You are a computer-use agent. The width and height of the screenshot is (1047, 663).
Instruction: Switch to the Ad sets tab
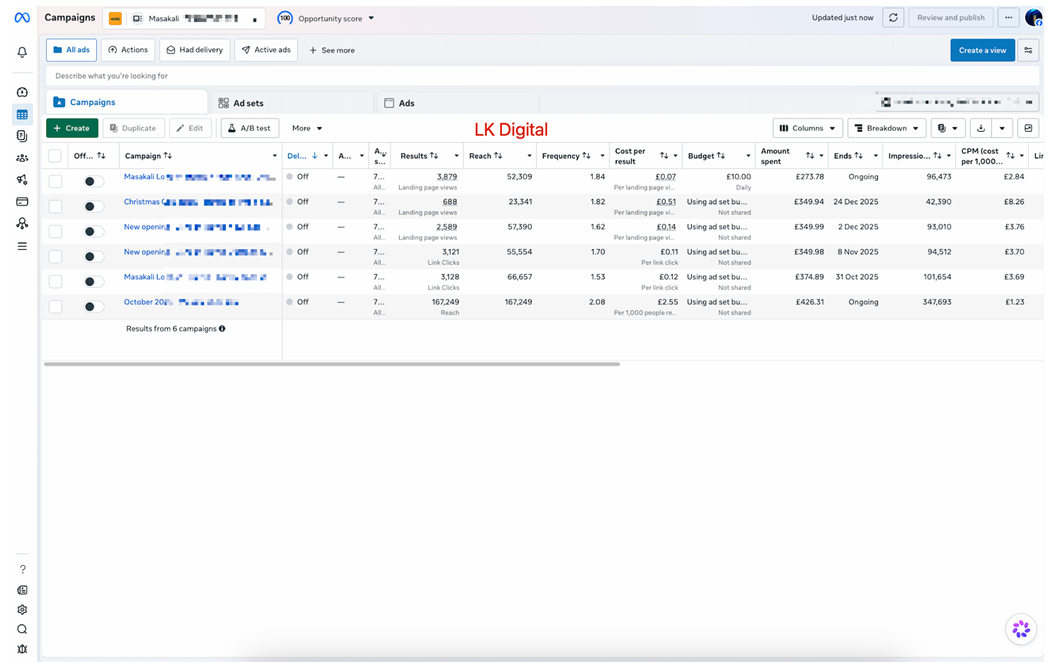(292, 103)
